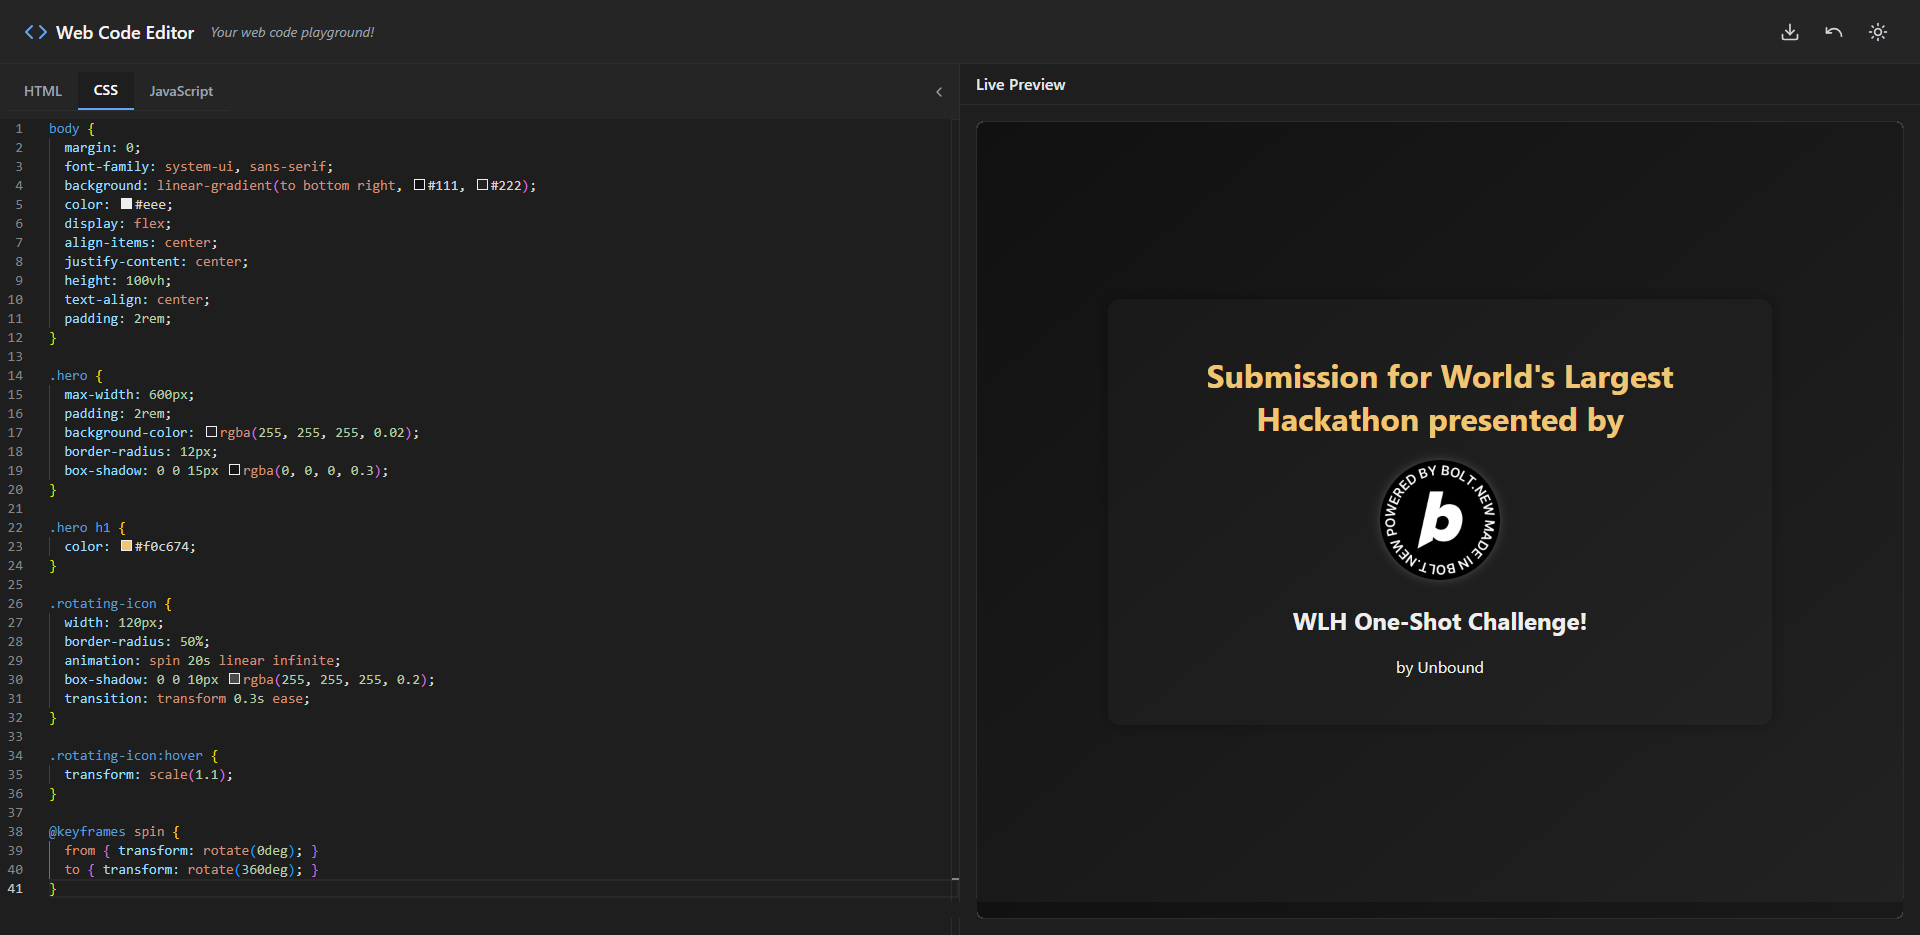Click the "@keyframes spin {" line
Image resolution: width=1920 pixels, height=935 pixels.
click(x=115, y=831)
